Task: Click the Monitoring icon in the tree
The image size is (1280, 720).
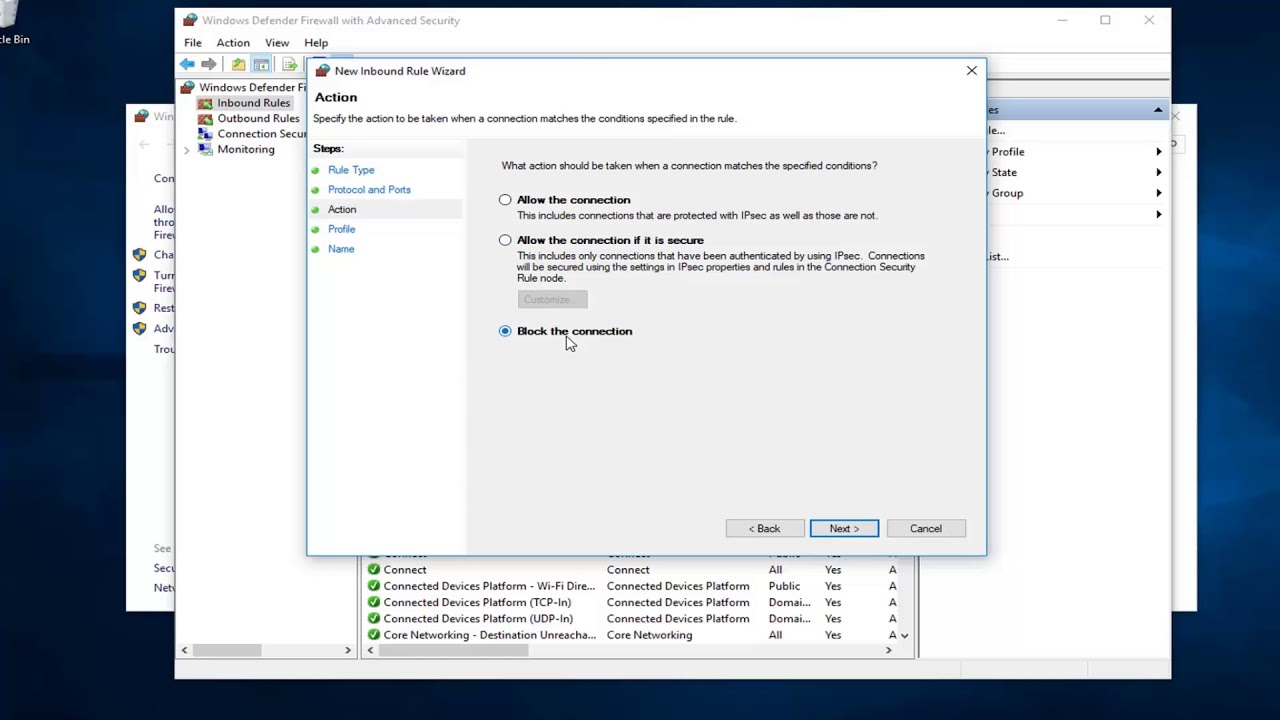Action: (205, 149)
